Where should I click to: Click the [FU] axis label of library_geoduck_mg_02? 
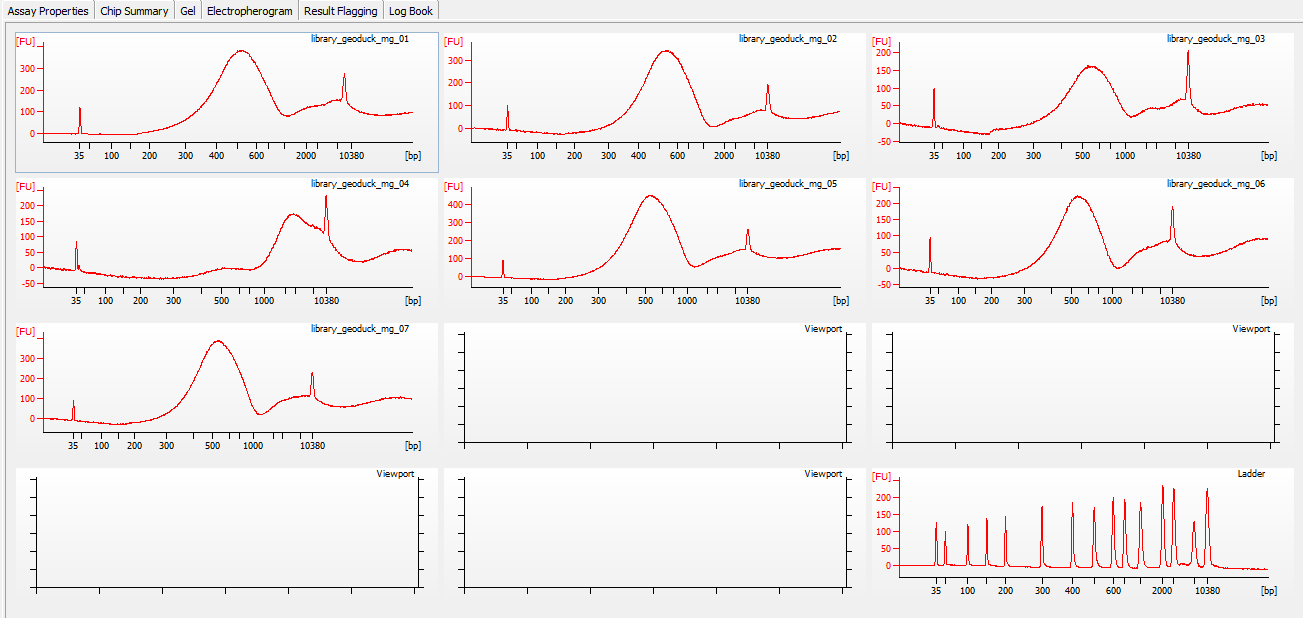click(x=454, y=42)
